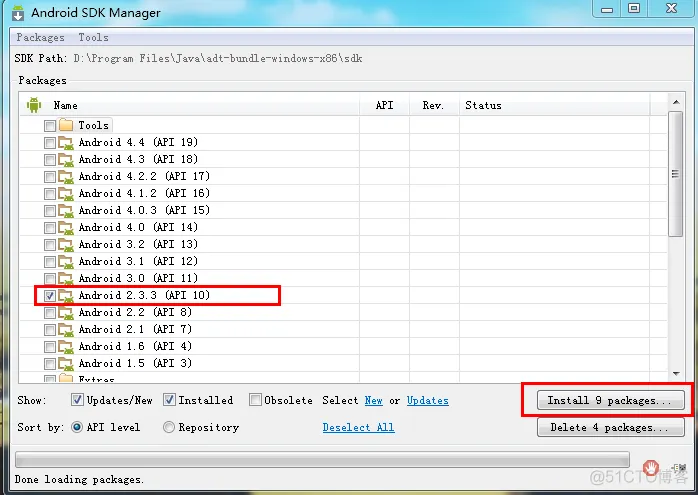Viewport: 698px width, 495px height.
Task: Click the Tools folder icon
Action: pos(66,125)
